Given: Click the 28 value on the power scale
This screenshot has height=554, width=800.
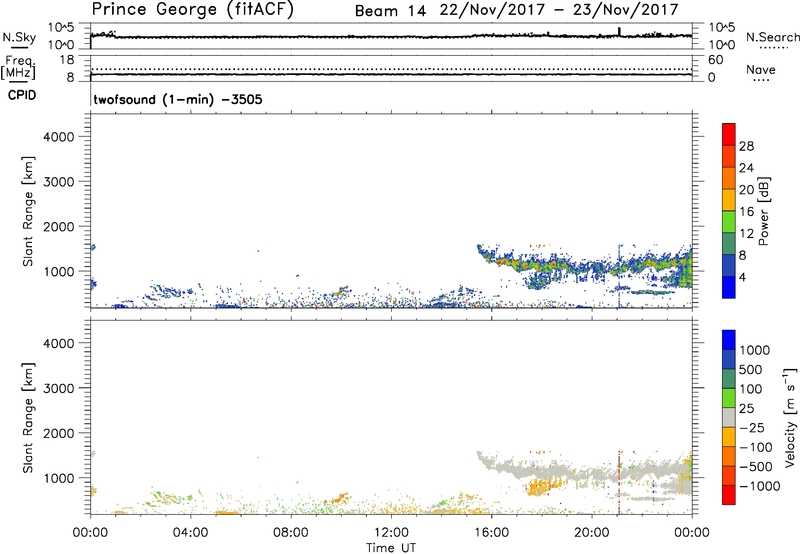Looking at the screenshot, I should click(746, 146).
